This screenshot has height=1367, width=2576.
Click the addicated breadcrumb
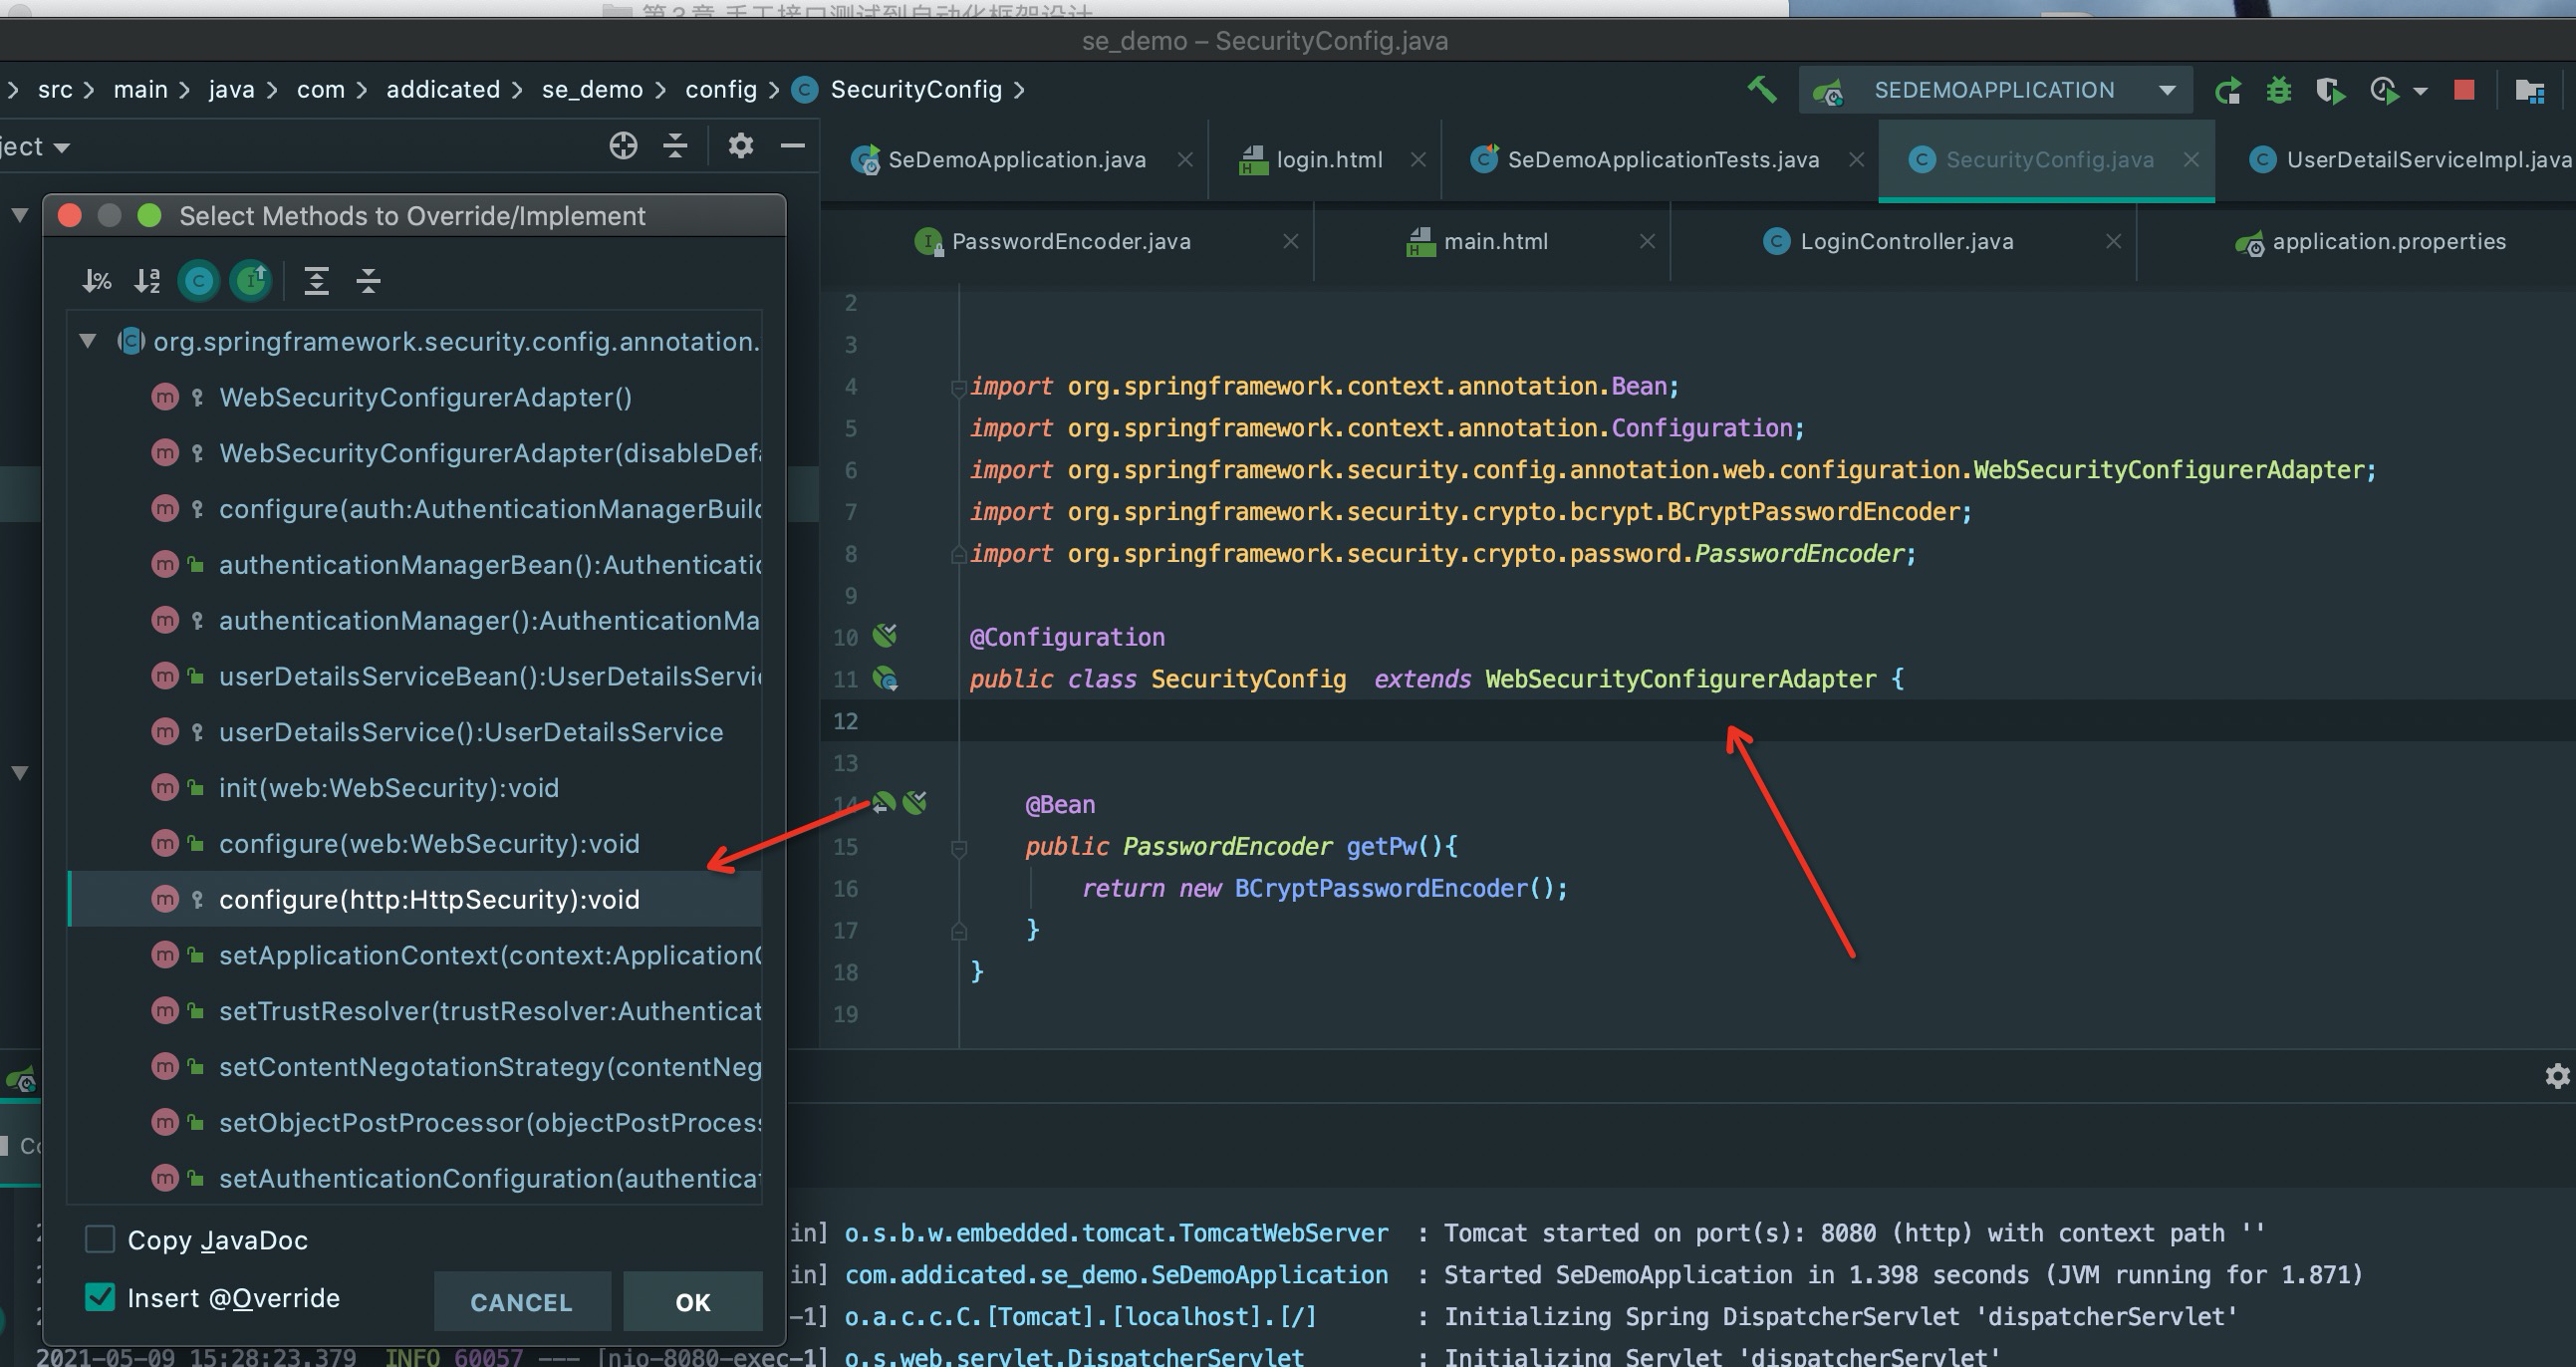[x=443, y=90]
